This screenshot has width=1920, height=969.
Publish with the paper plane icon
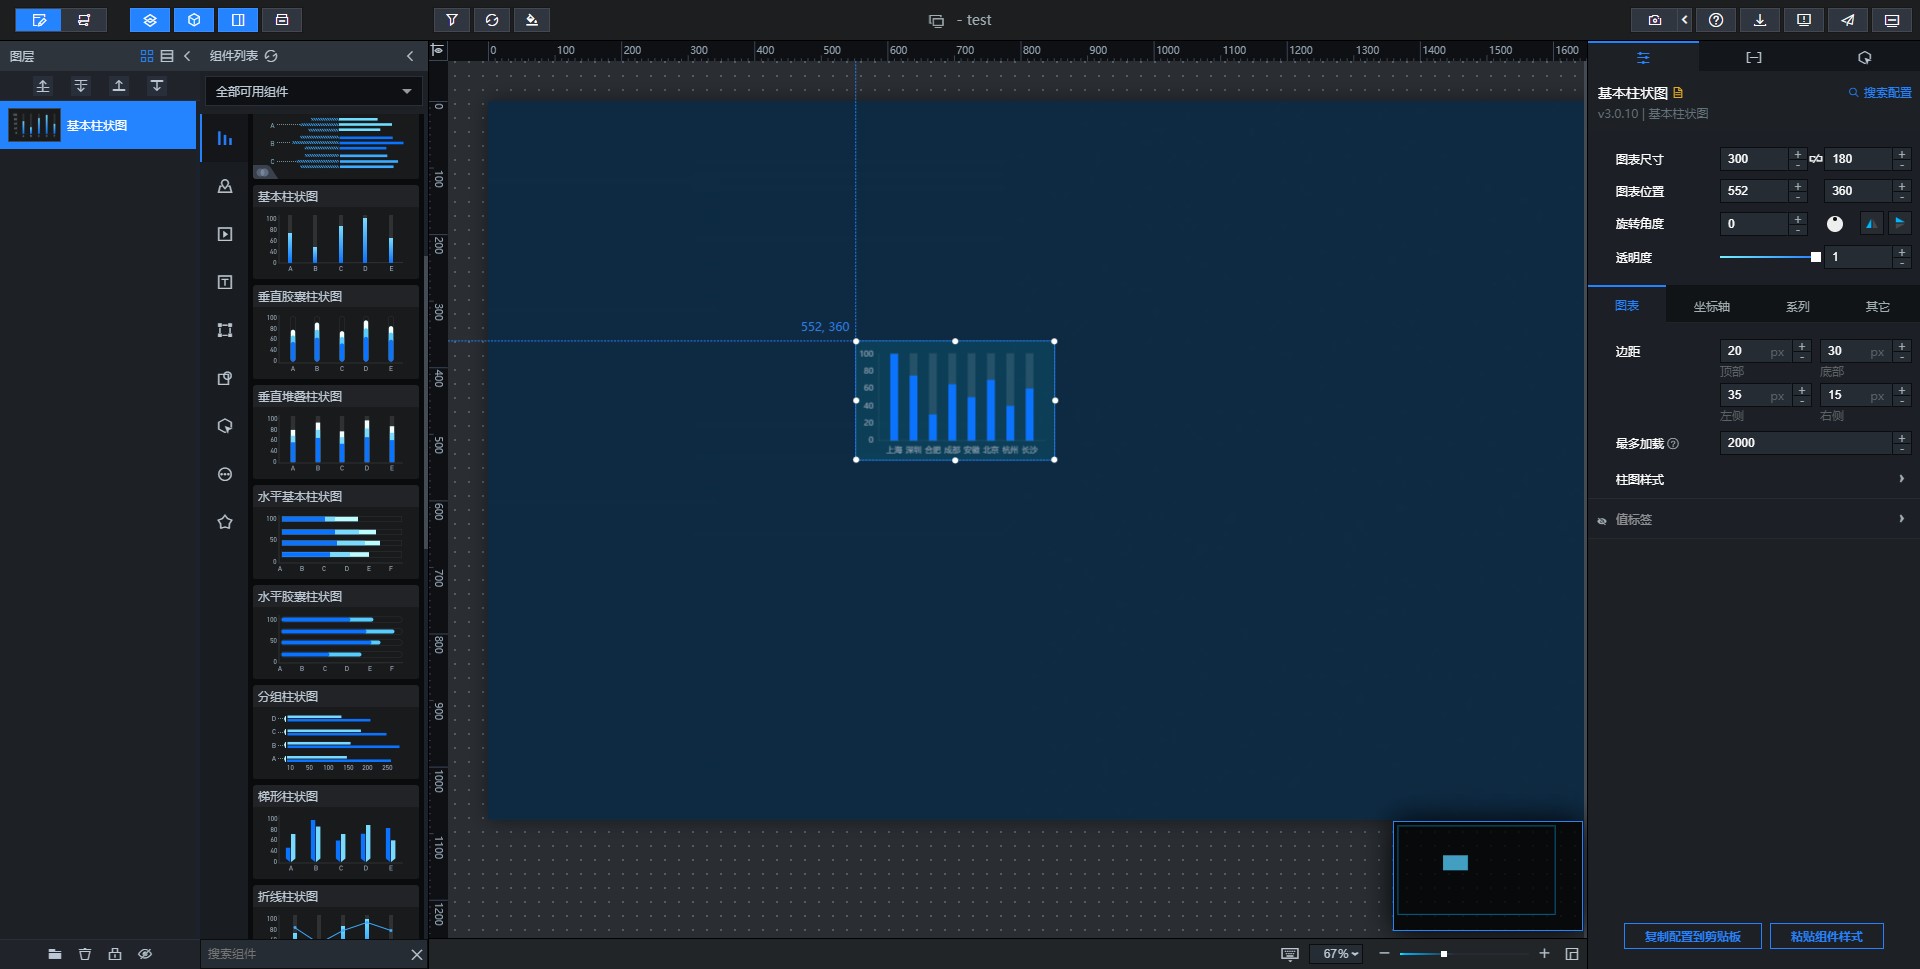pos(1848,20)
